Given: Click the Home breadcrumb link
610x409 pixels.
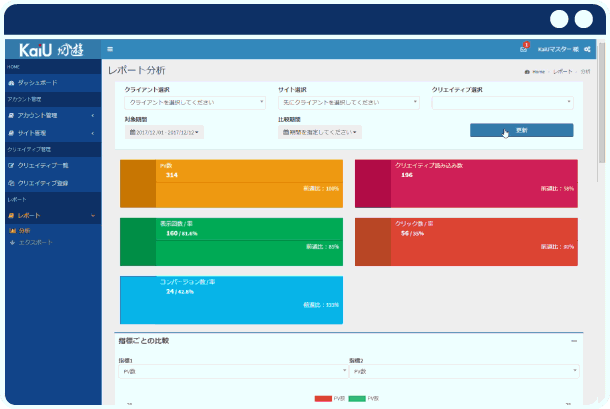Looking at the screenshot, I should point(536,72).
